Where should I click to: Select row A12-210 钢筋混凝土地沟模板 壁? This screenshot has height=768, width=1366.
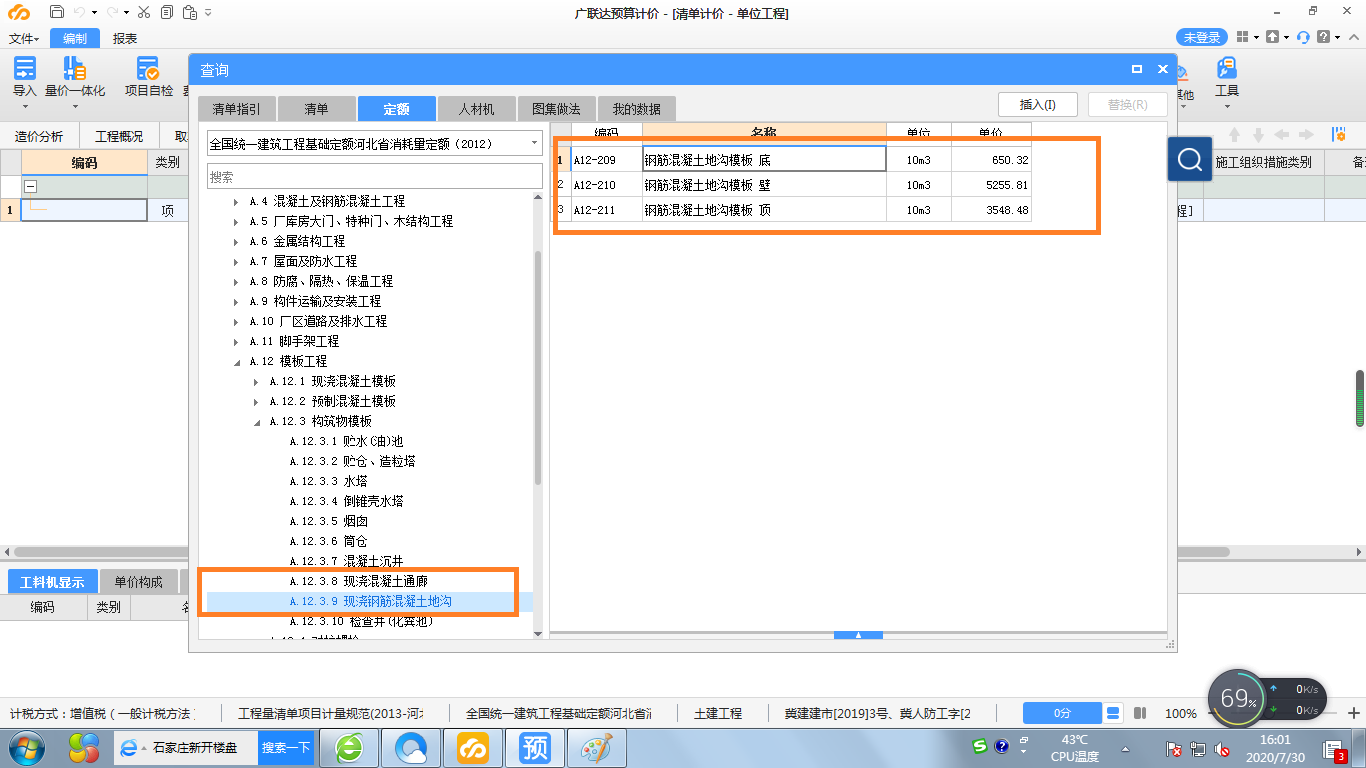pyautogui.click(x=793, y=185)
